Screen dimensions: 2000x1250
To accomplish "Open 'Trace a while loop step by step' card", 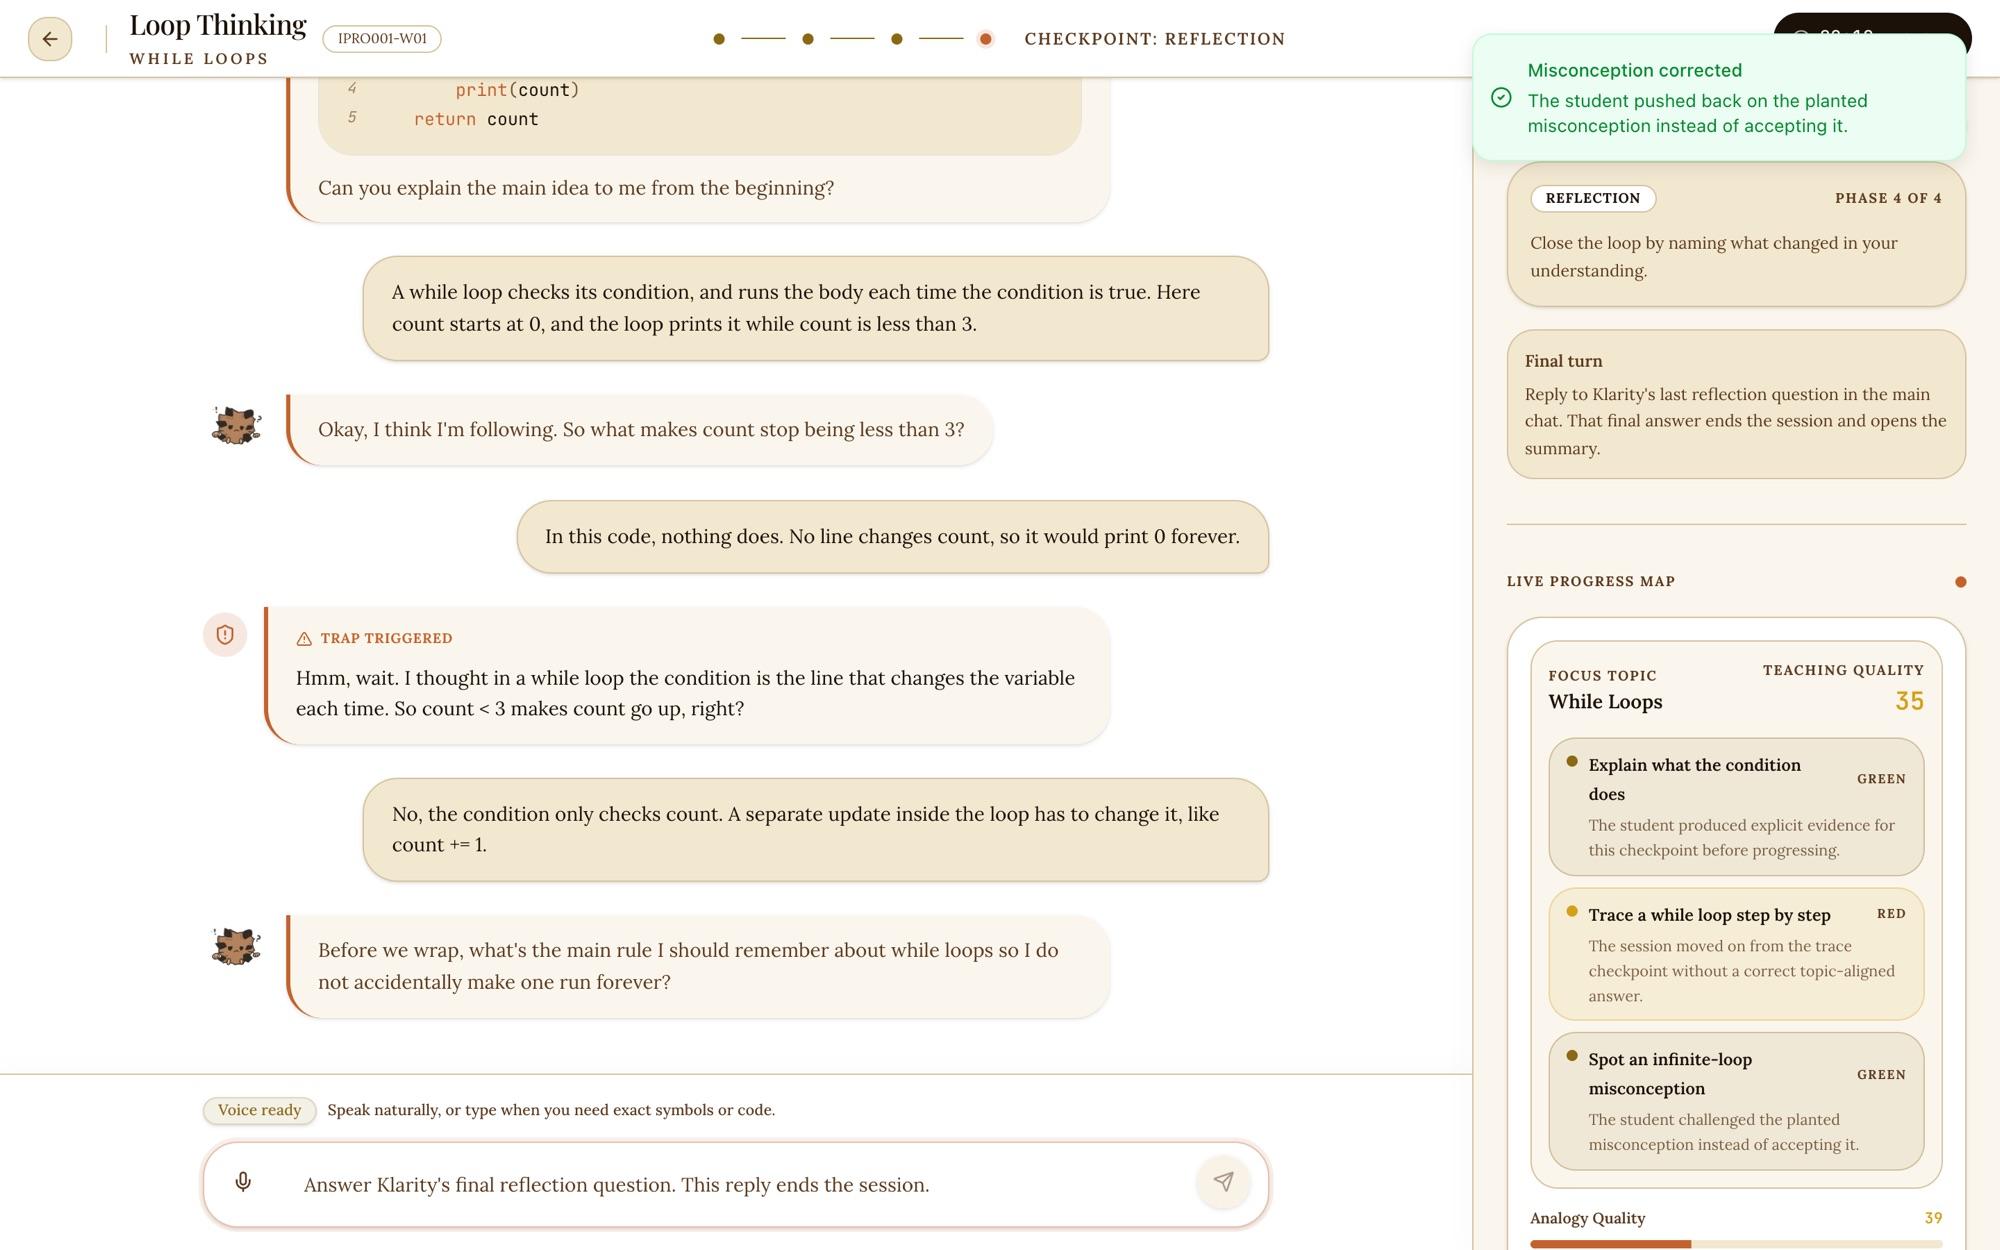I will [x=1736, y=954].
